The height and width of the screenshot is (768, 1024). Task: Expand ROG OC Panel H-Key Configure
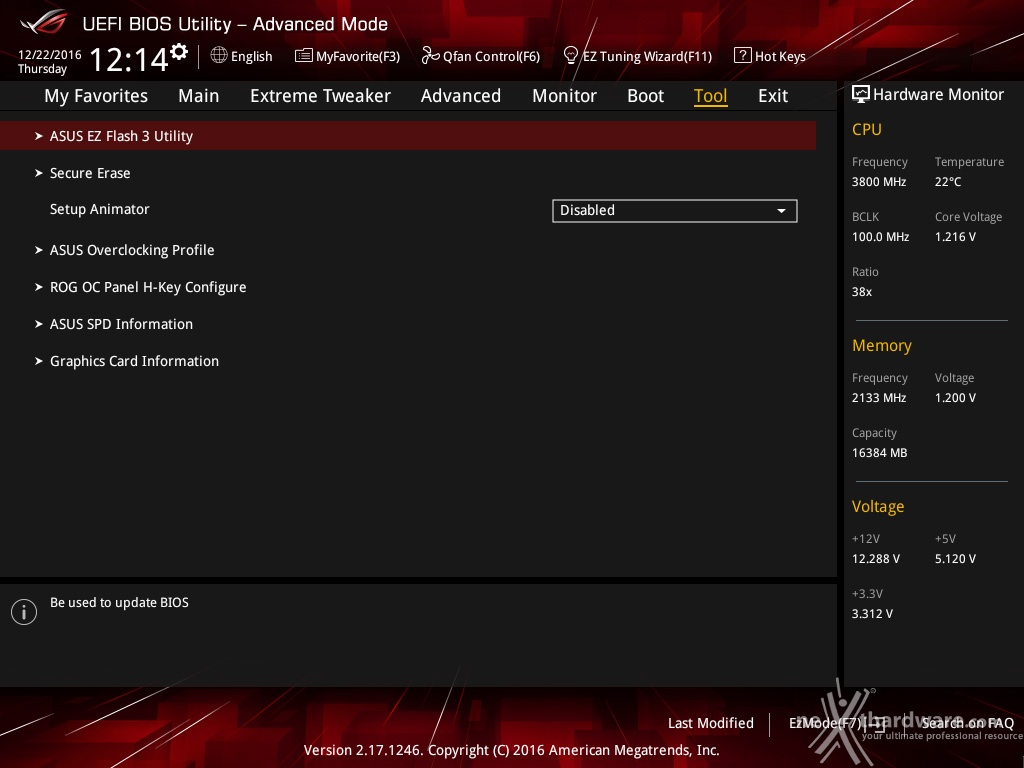coord(148,287)
